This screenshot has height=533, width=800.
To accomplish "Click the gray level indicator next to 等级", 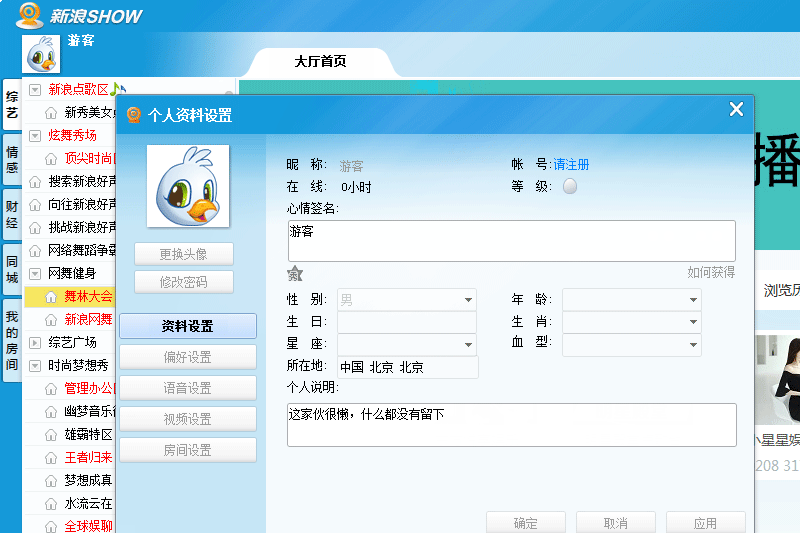I will coord(570,186).
